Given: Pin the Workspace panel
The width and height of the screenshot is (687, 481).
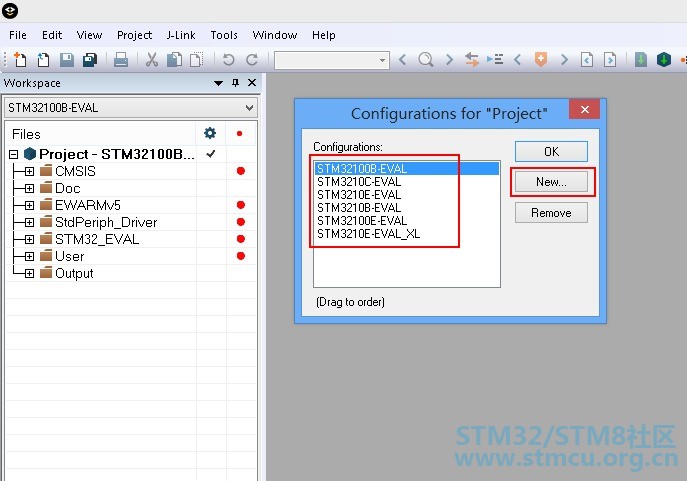Looking at the screenshot, I should (x=235, y=82).
